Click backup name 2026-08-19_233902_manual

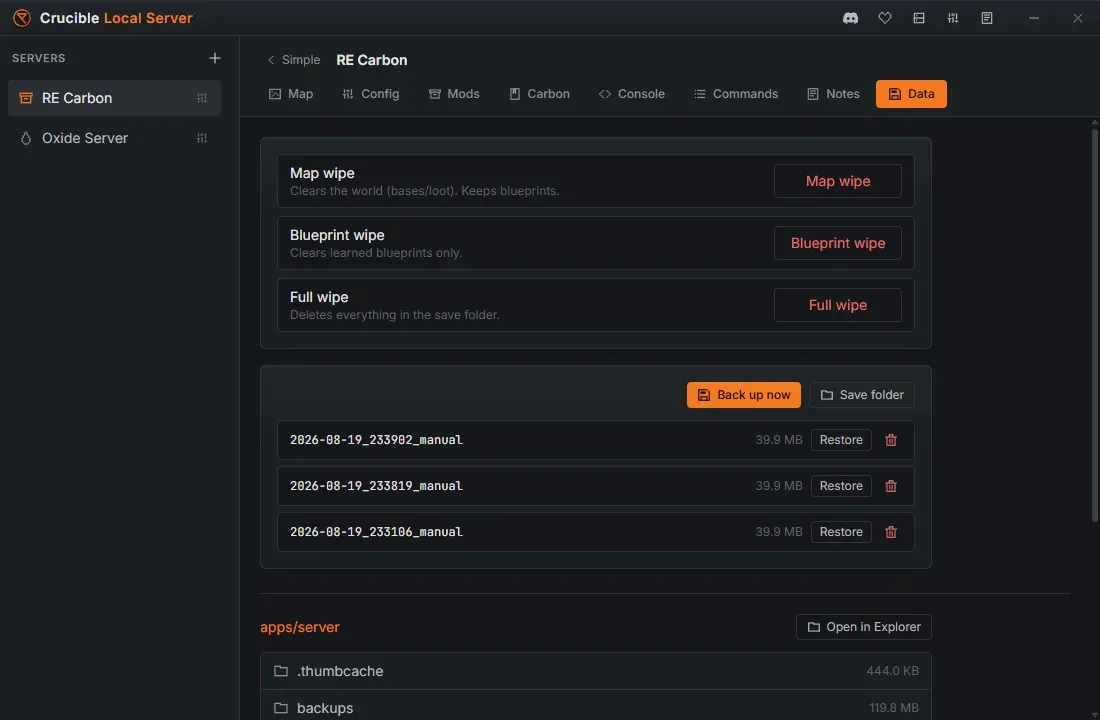click(376, 440)
